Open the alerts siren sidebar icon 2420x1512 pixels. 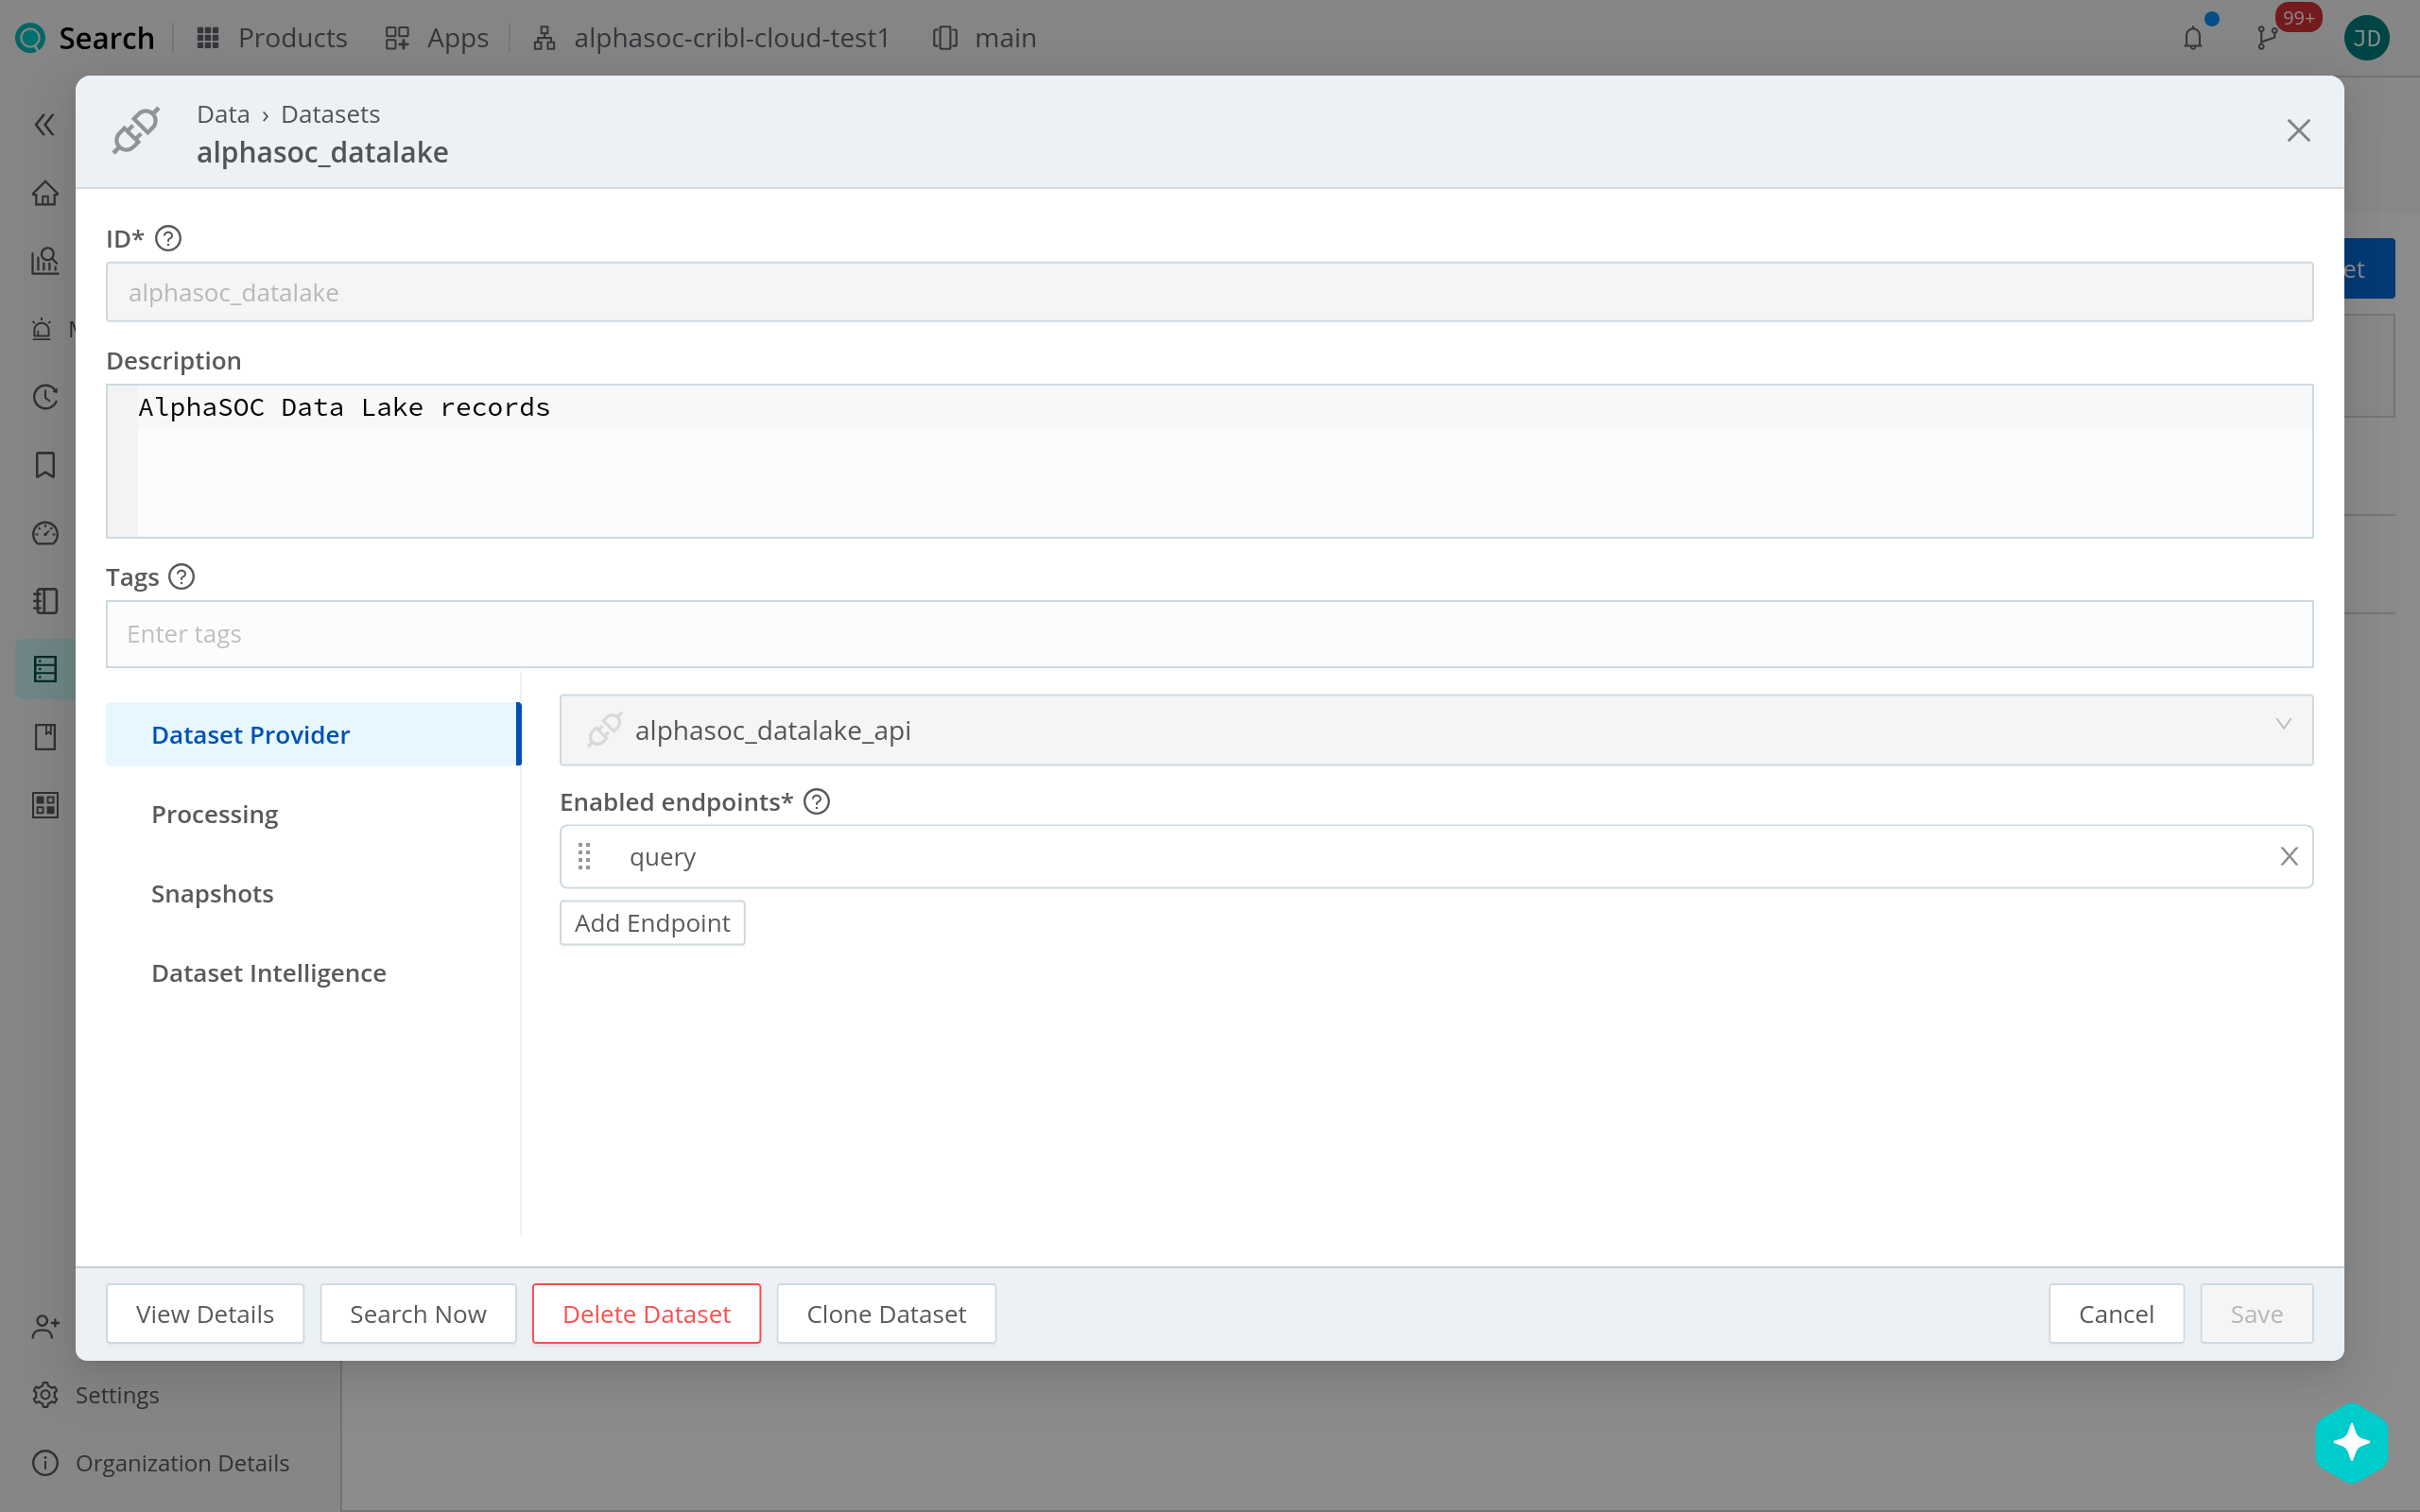(x=42, y=329)
